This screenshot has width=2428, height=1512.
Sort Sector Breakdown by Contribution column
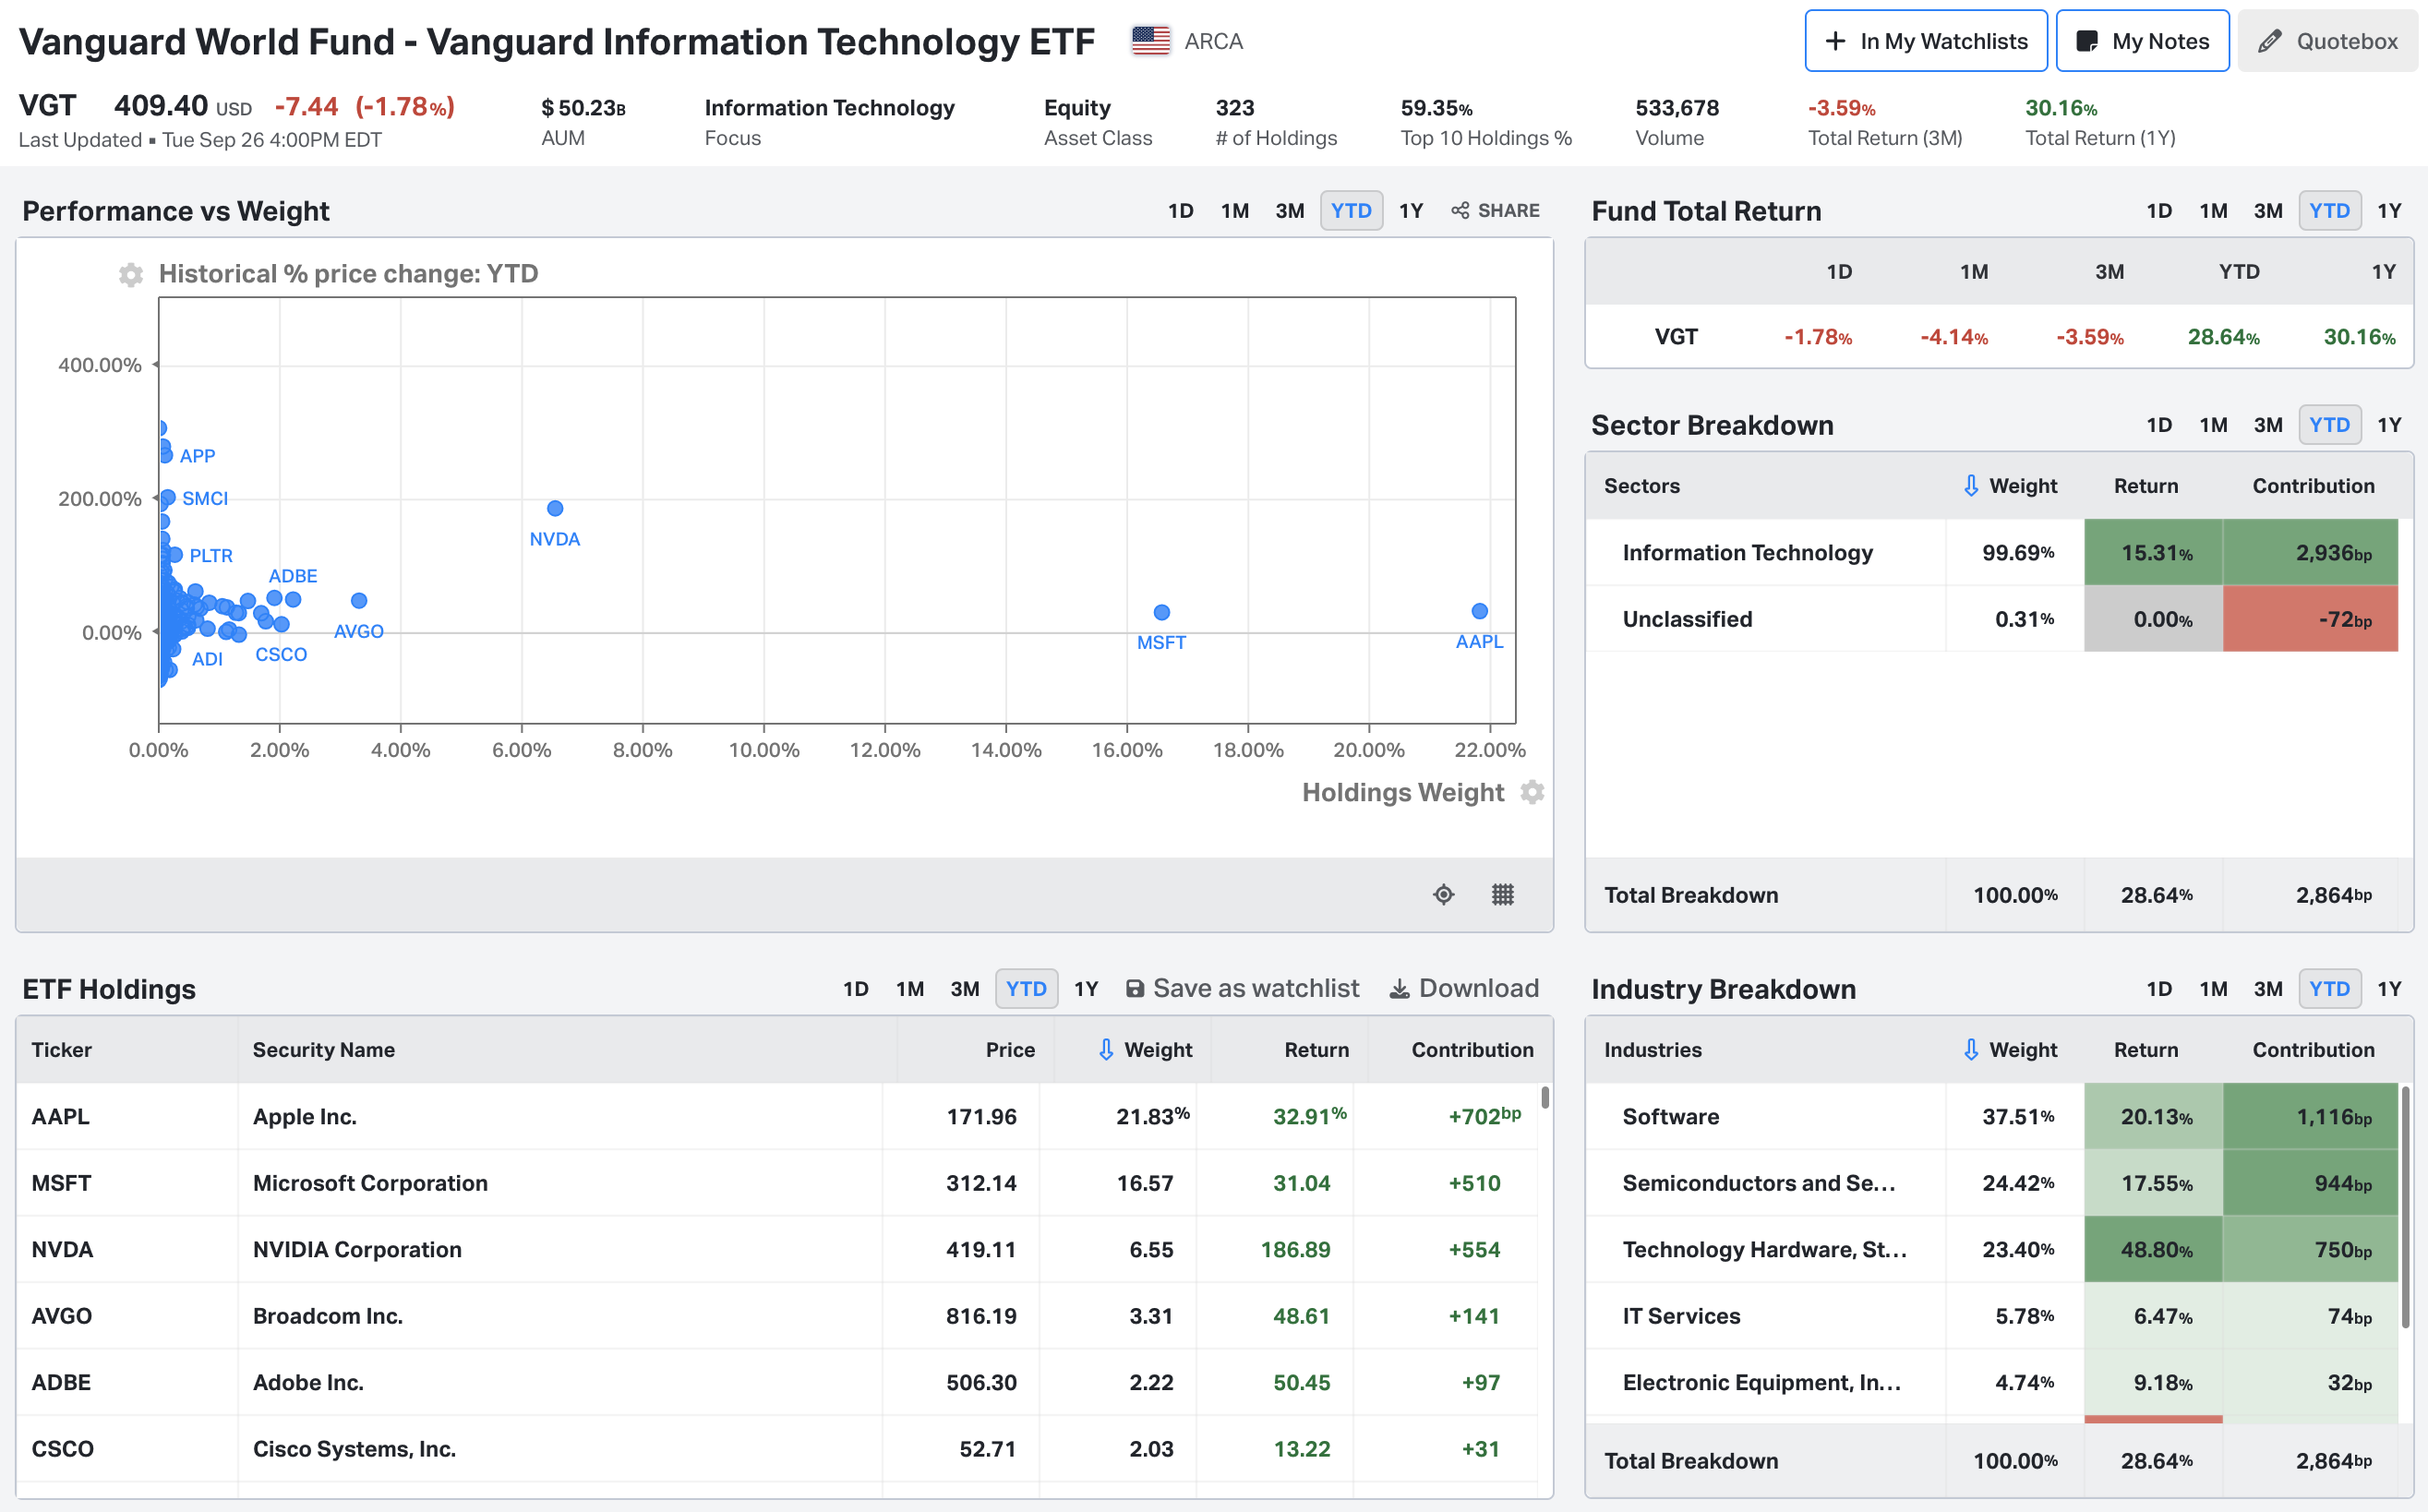[2313, 486]
